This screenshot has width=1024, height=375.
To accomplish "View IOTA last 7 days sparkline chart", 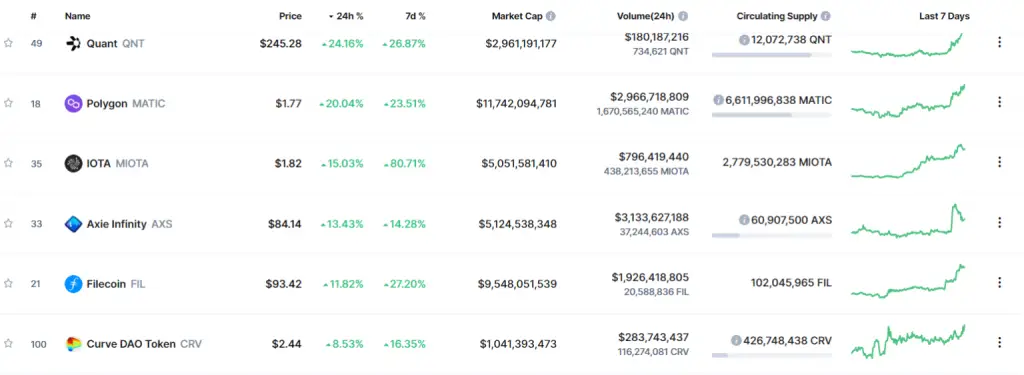I will click(x=908, y=161).
